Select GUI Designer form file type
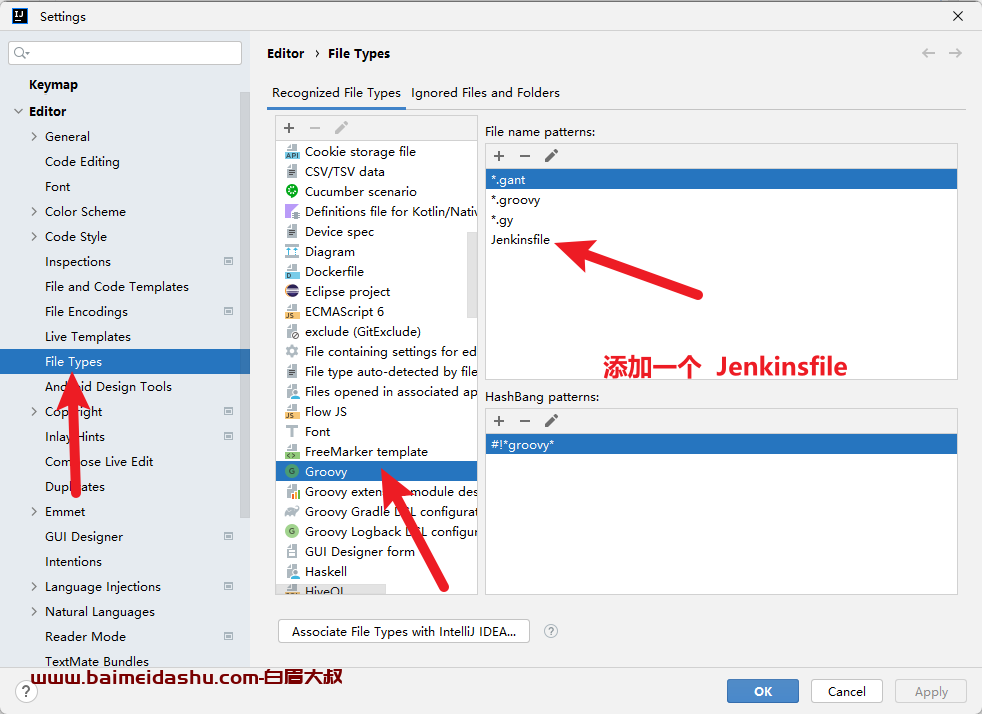982x714 pixels. [376, 551]
